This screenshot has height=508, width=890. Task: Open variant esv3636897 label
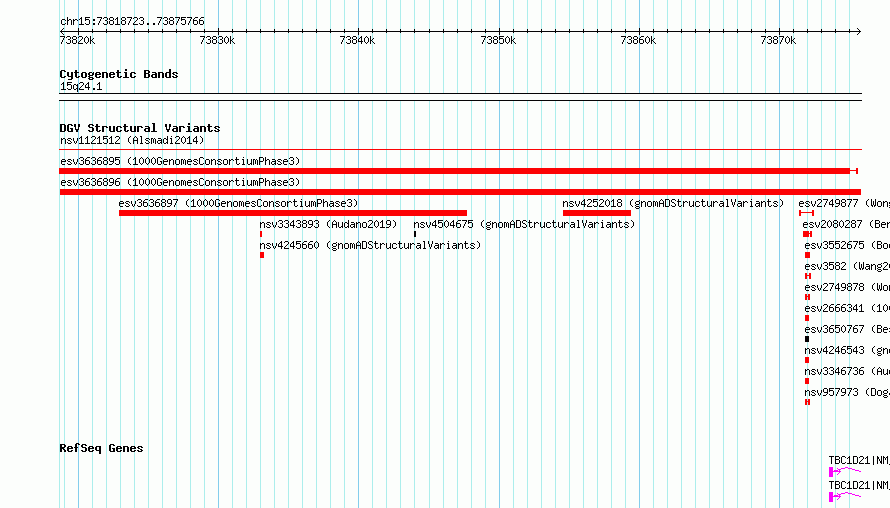[x=238, y=203]
